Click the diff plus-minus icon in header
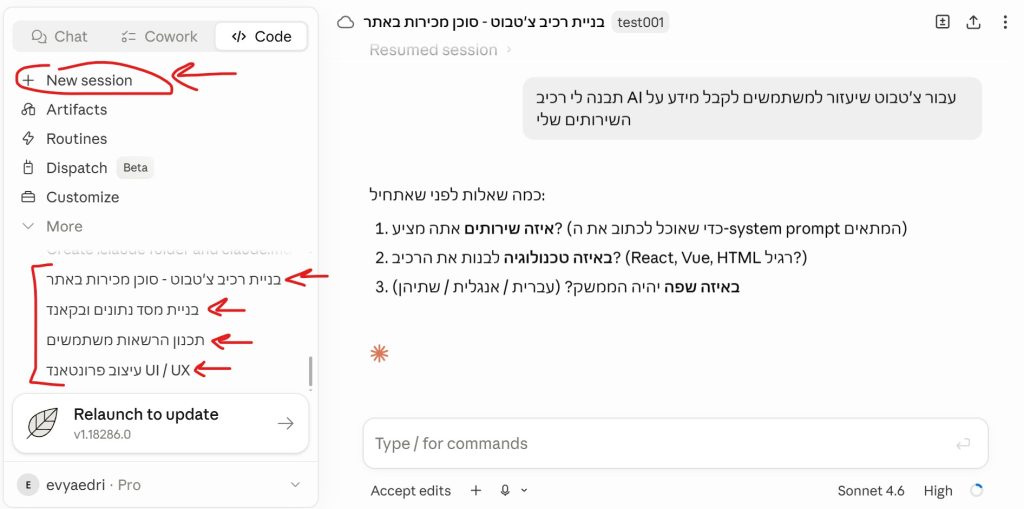1024x509 pixels. pos(942,22)
